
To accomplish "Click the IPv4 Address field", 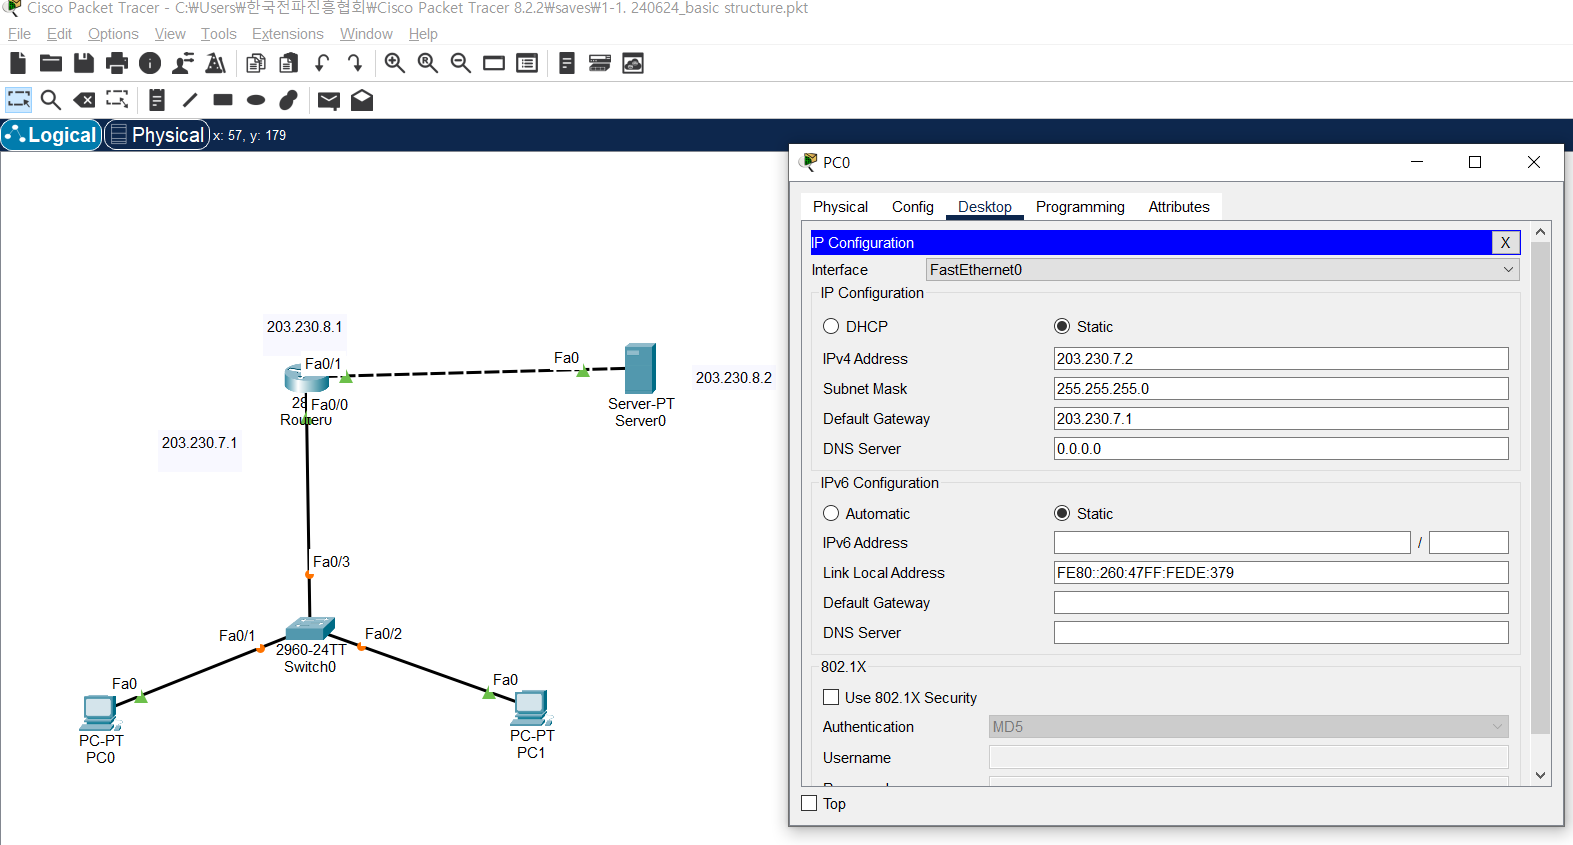I will 1281,359.
